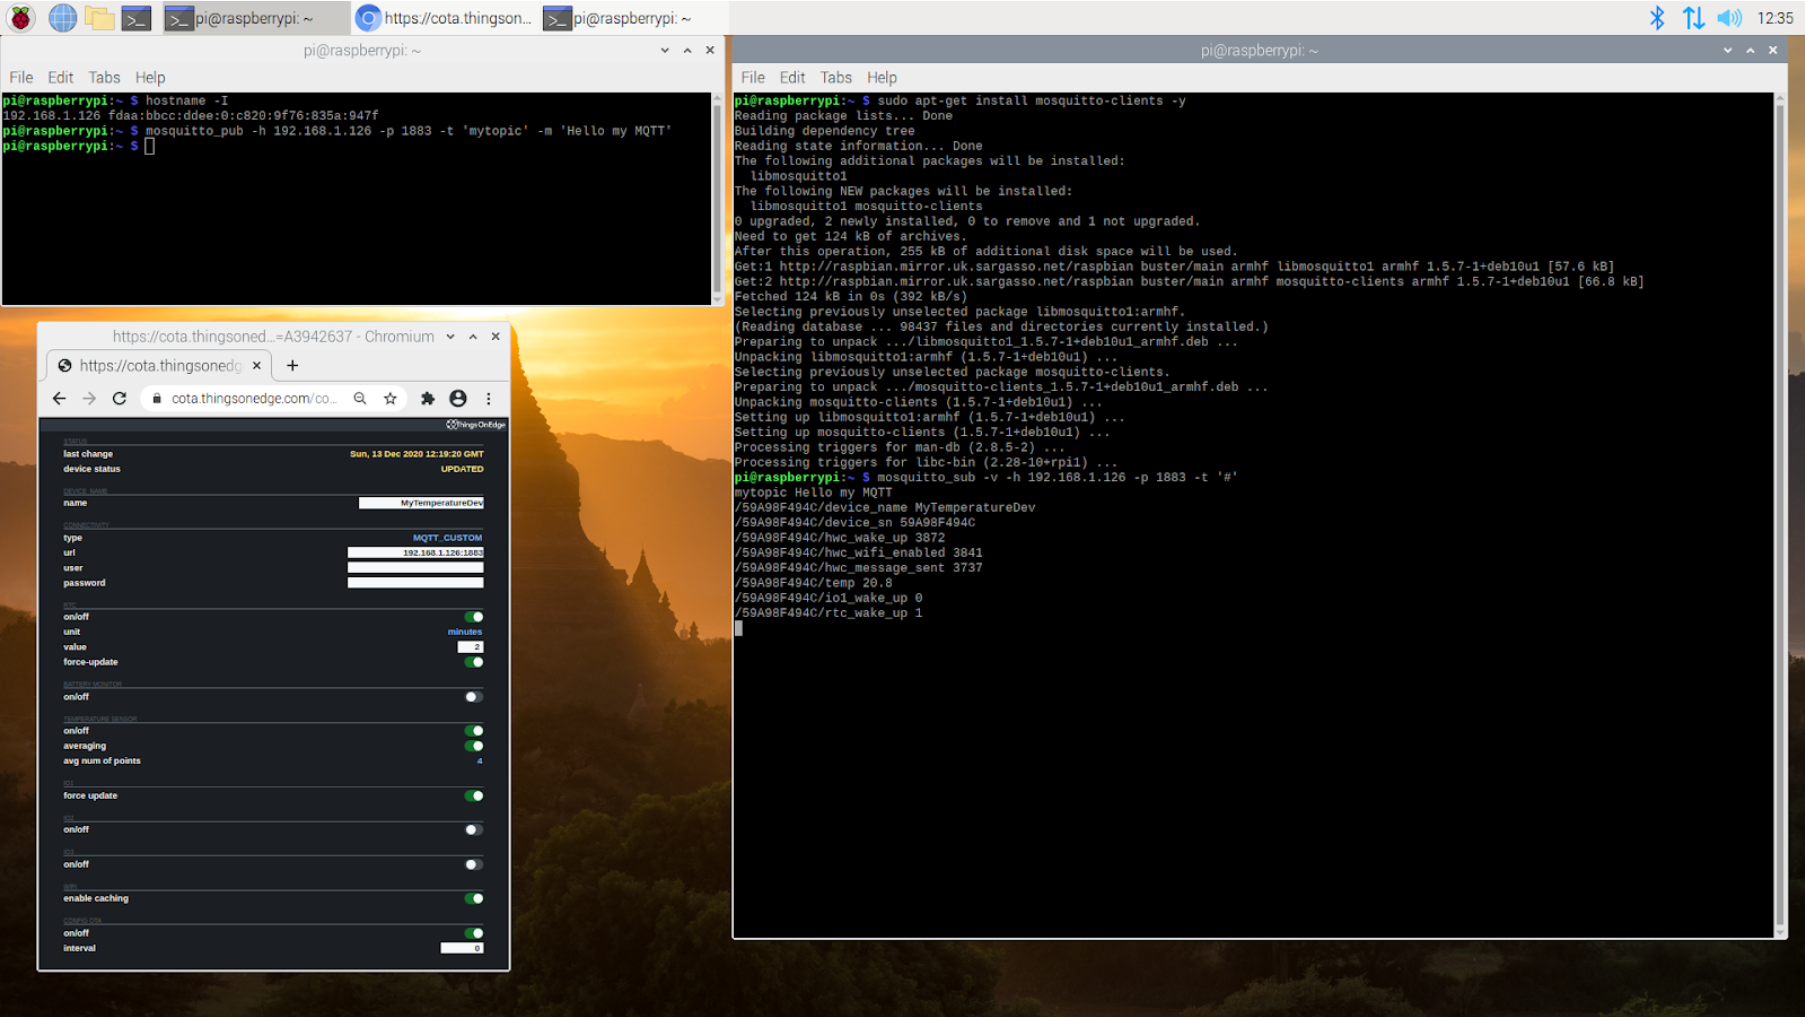Open the Bluetooth tray icon
Screen dimensions: 1805x1017
[1656, 18]
